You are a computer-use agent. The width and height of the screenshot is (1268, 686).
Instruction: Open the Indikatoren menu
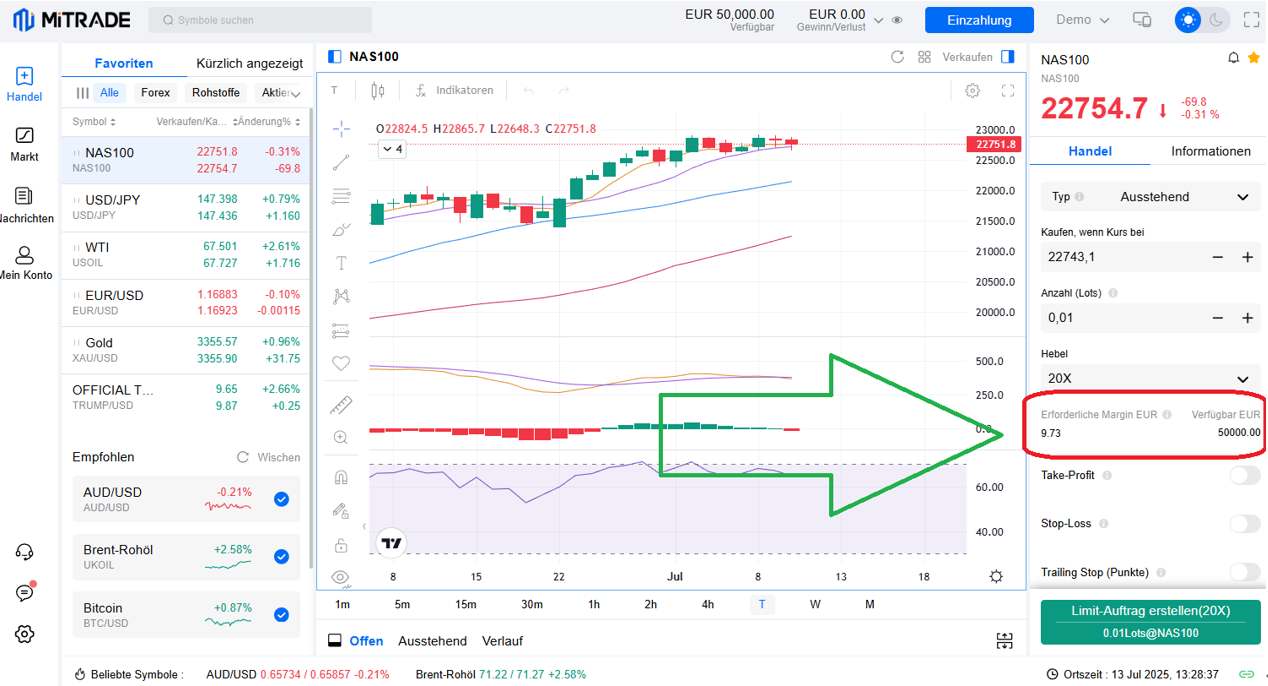pyautogui.click(x=455, y=91)
